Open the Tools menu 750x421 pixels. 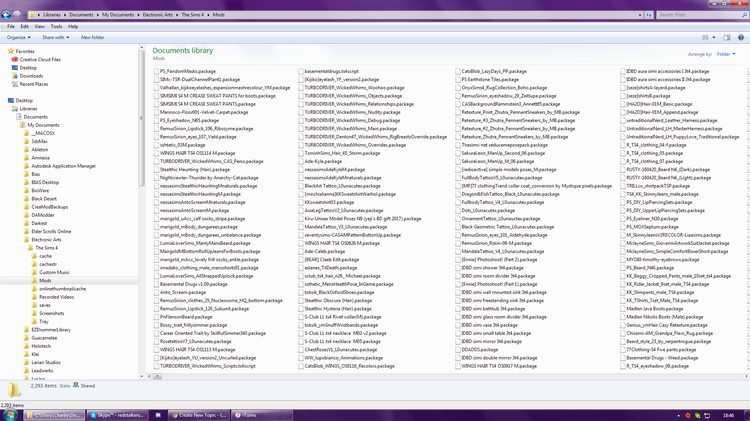(56, 26)
